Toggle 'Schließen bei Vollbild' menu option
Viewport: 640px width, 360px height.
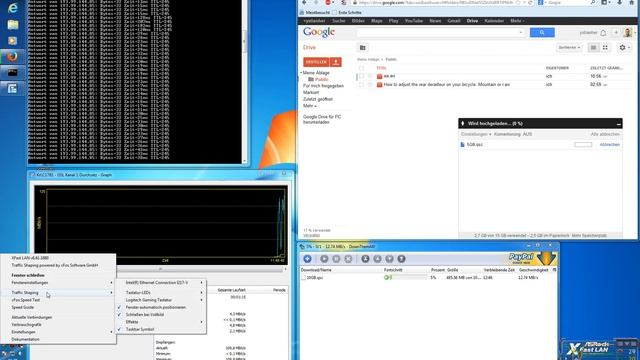[145, 315]
